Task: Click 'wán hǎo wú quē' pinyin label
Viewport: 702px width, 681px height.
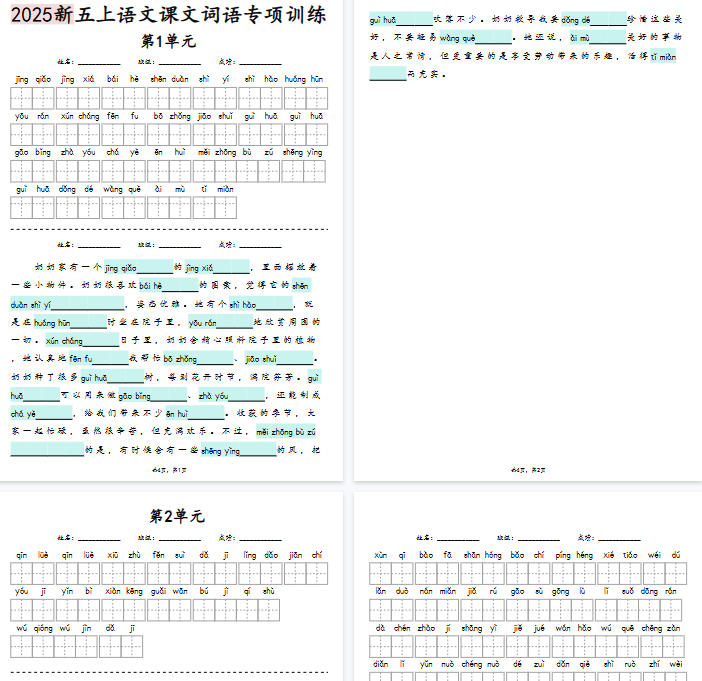Action: coord(595,628)
